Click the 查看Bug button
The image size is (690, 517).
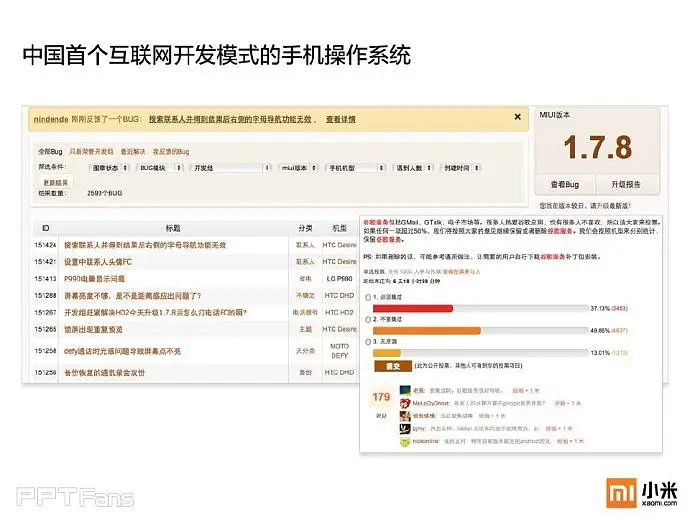[567, 185]
